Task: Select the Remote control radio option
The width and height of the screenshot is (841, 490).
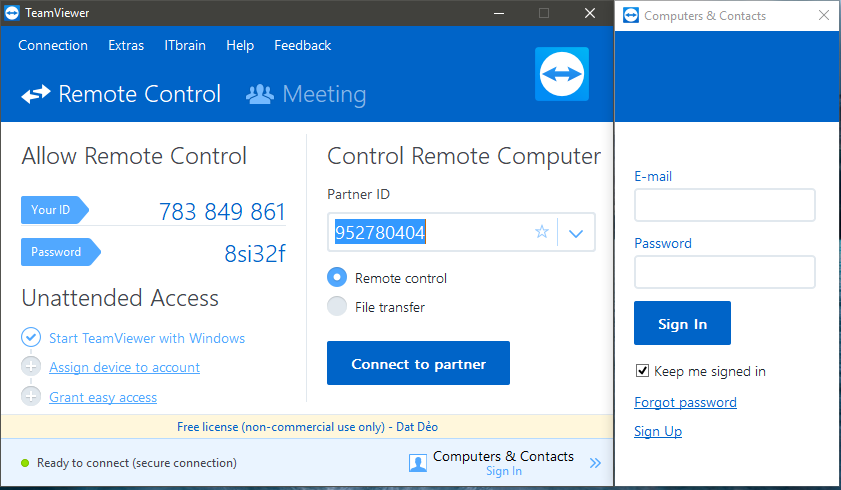Action: tap(337, 277)
